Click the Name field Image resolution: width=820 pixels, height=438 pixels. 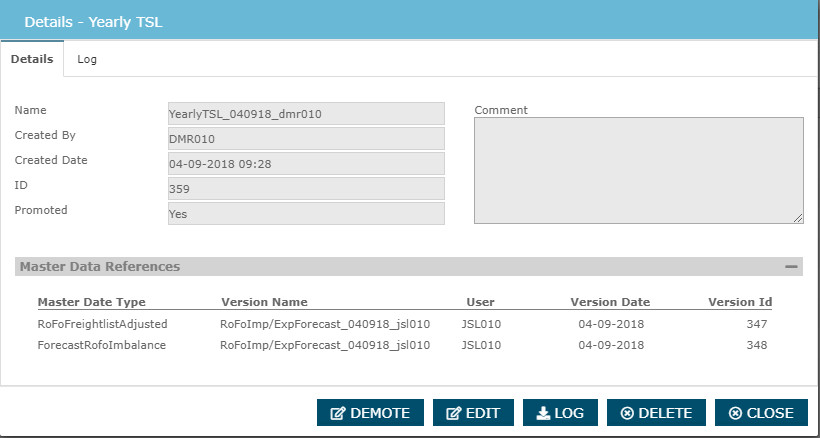pos(306,114)
